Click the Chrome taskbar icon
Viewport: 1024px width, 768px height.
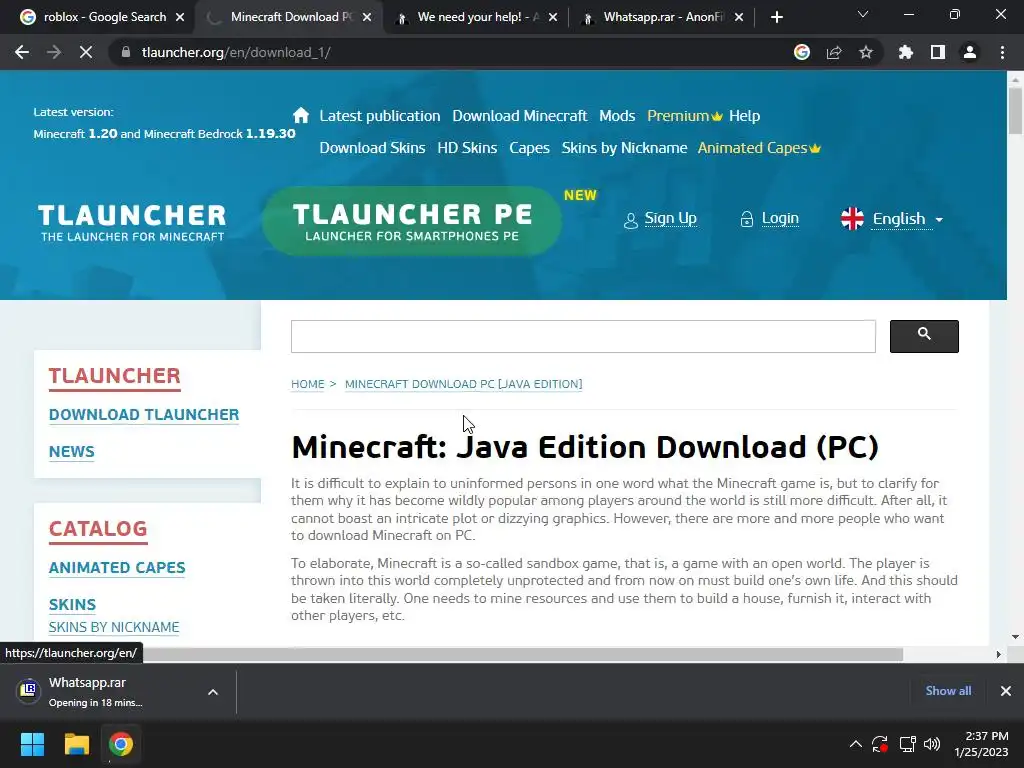coord(121,744)
